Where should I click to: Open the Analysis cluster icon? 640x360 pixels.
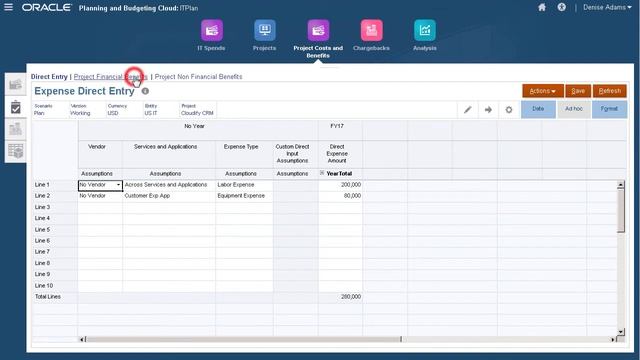(424, 30)
